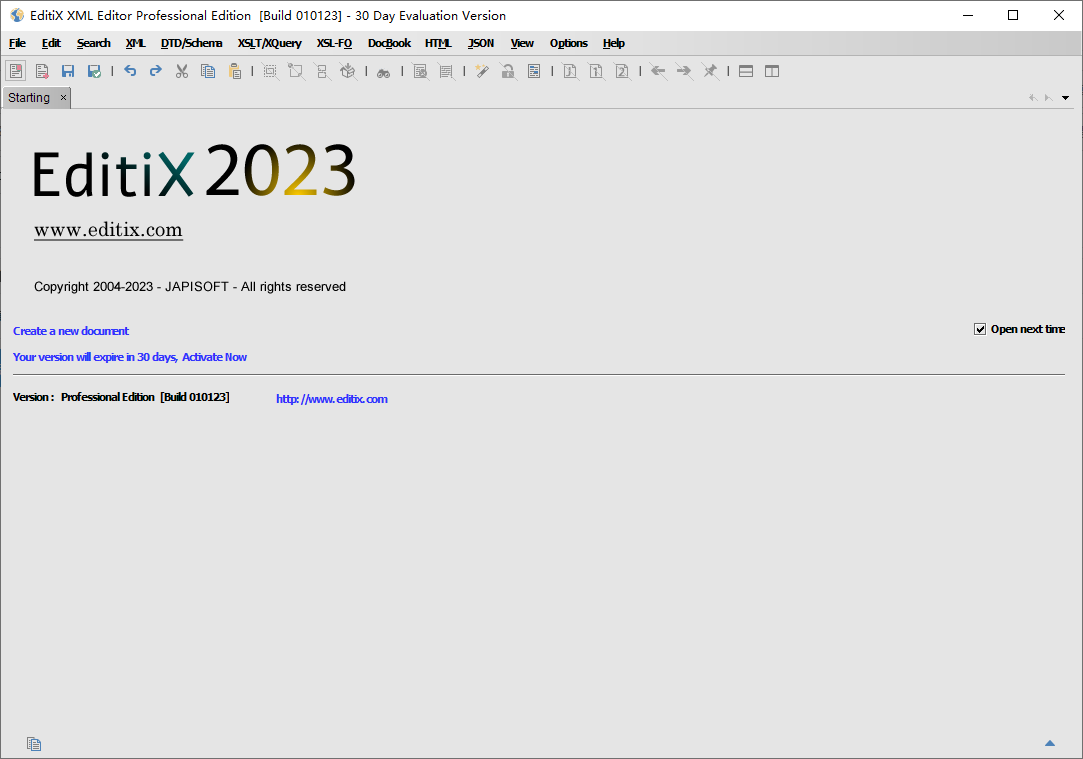The height and width of the screenshot is (759, 1083).
Task: Open the Search menu
Action: pyautogui.click(x=94, y=43)
